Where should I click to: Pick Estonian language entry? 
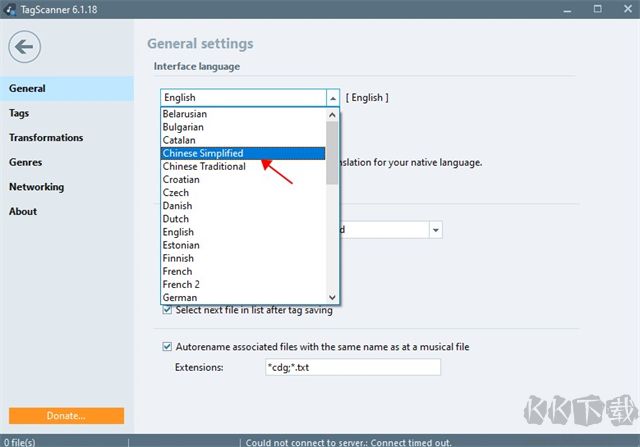[243, 245]
